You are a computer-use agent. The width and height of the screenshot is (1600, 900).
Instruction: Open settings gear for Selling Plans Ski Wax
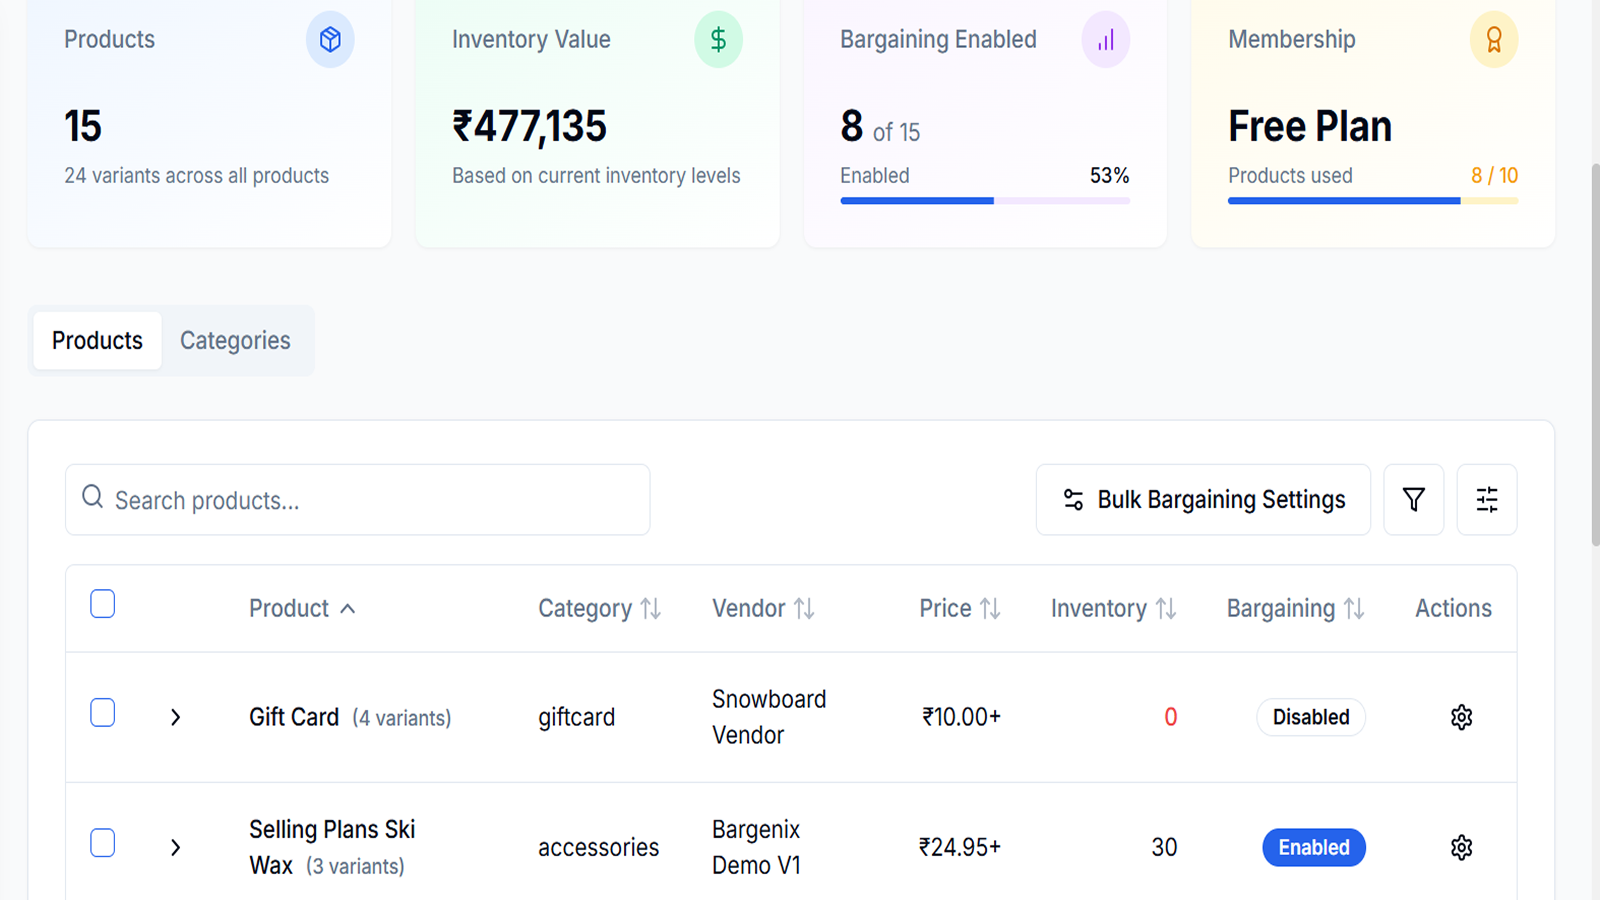(x=1461, y=847)
